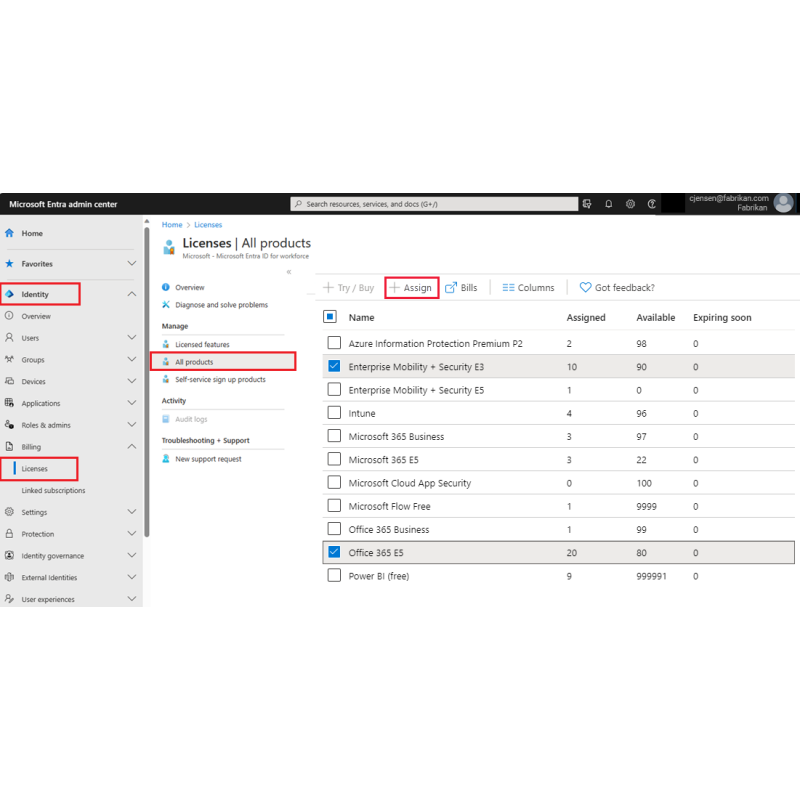Collapse the Billing section chevron
The width and height of the screenshot is (800, 800).
point(132,446)
